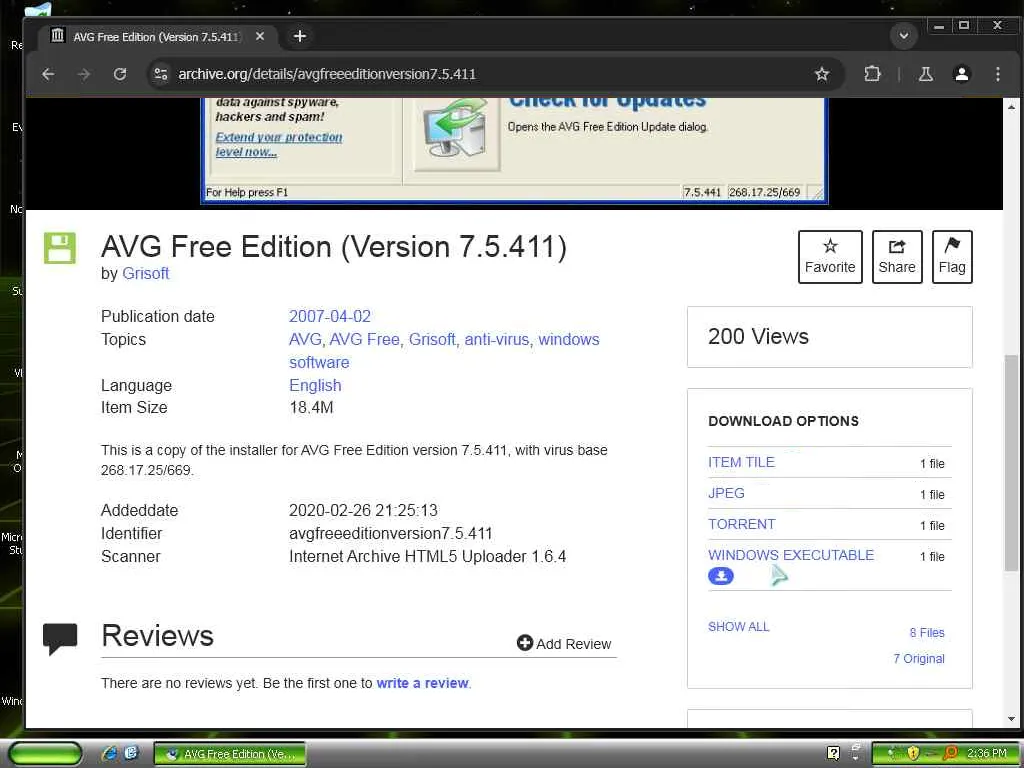The width and height of the screenshot is (1024, 768).
Task: Click the security shield tray icon
Action: (x=913, y=753)
